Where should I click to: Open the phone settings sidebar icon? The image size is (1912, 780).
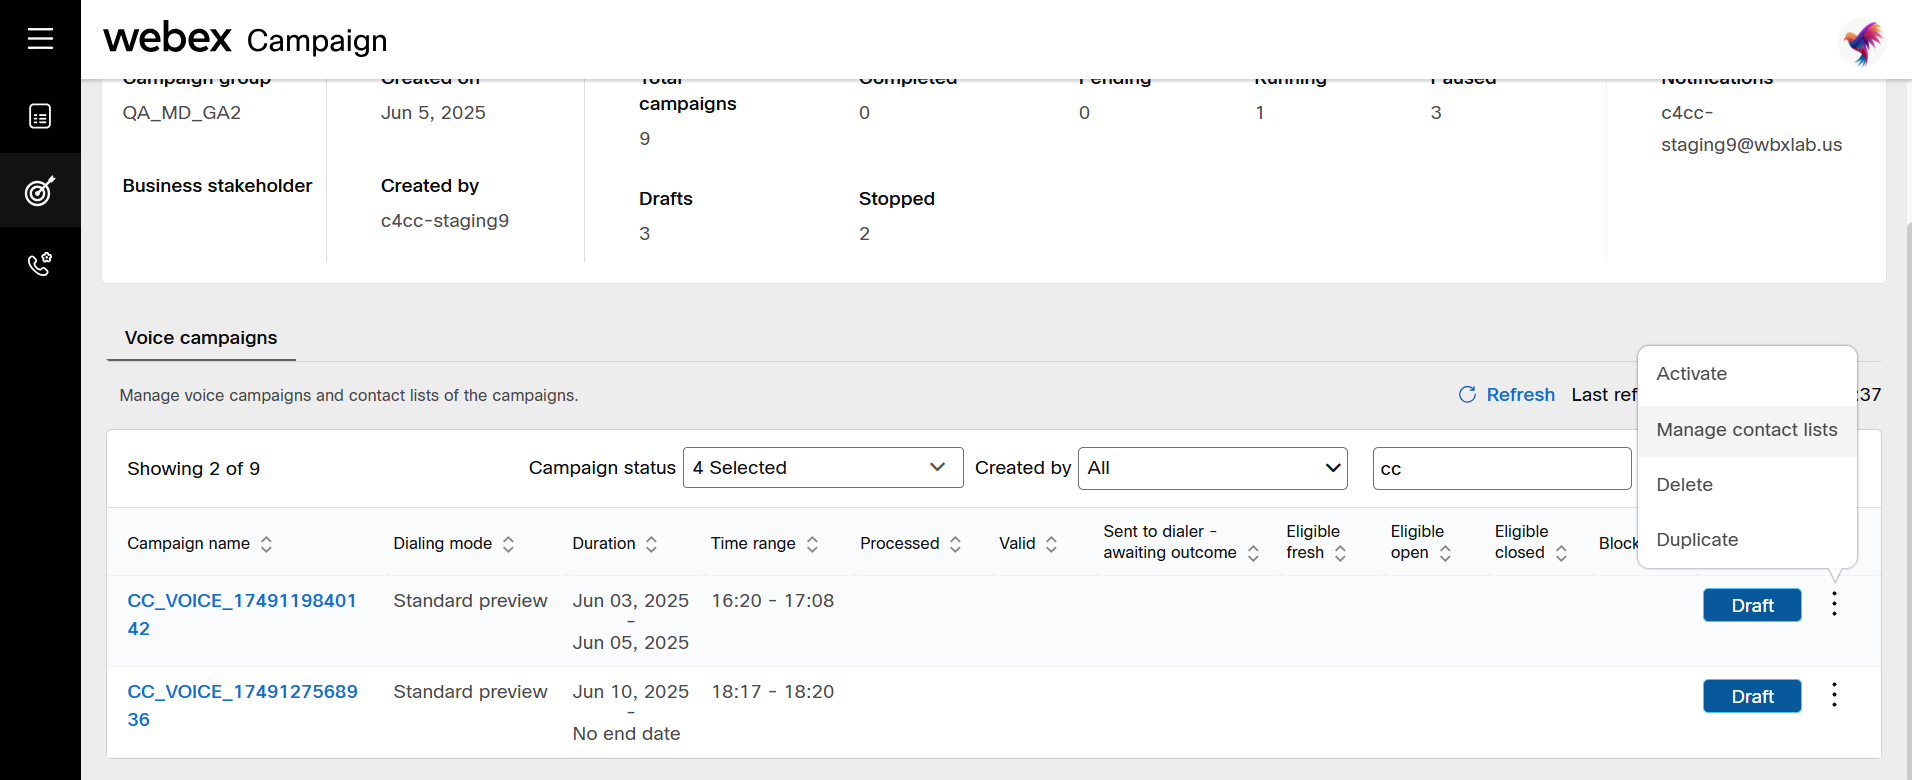point(40,264)
